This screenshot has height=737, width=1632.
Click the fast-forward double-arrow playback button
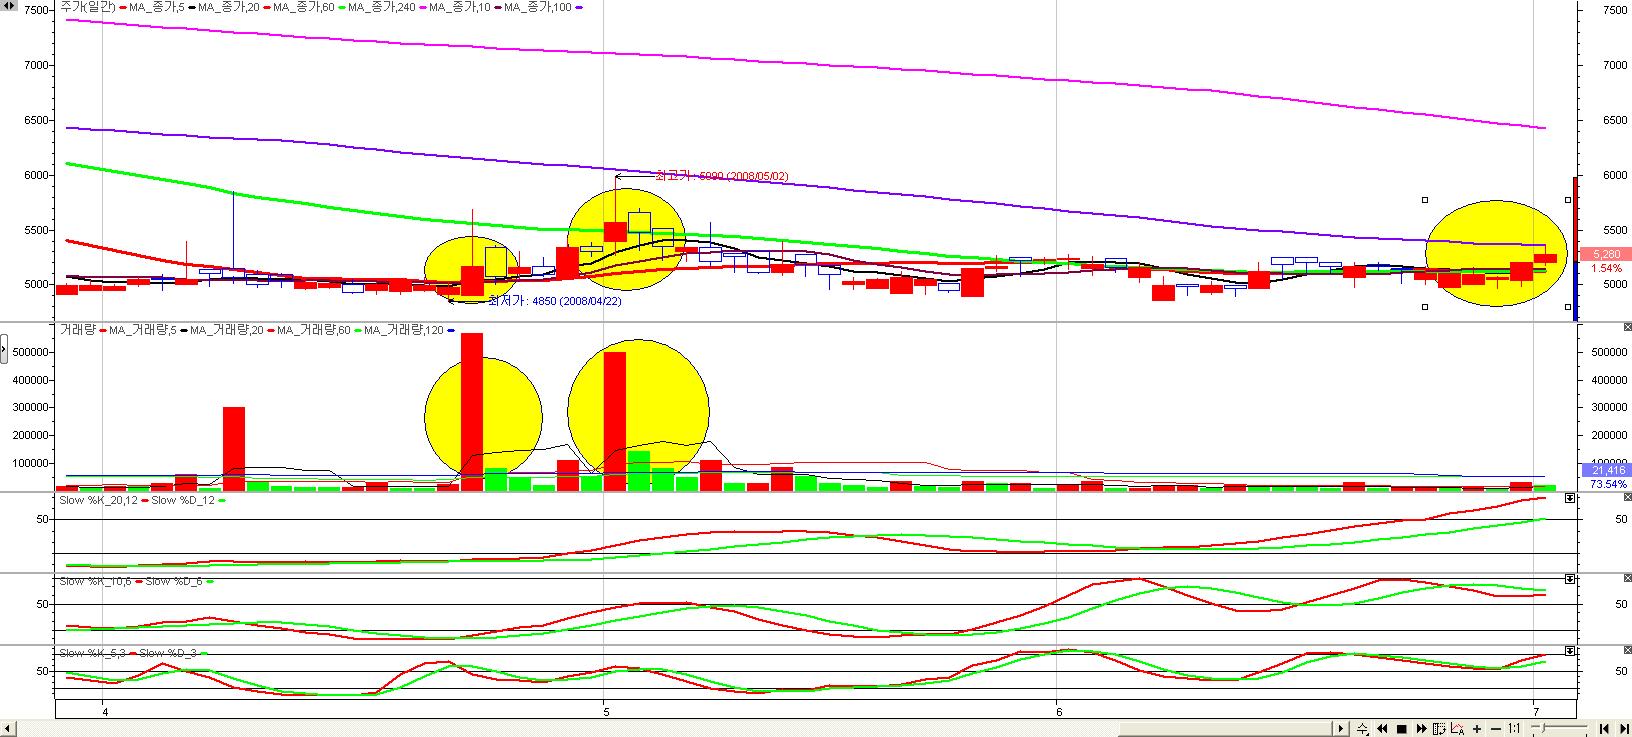pyautogui.click(x=1421, y=729)
